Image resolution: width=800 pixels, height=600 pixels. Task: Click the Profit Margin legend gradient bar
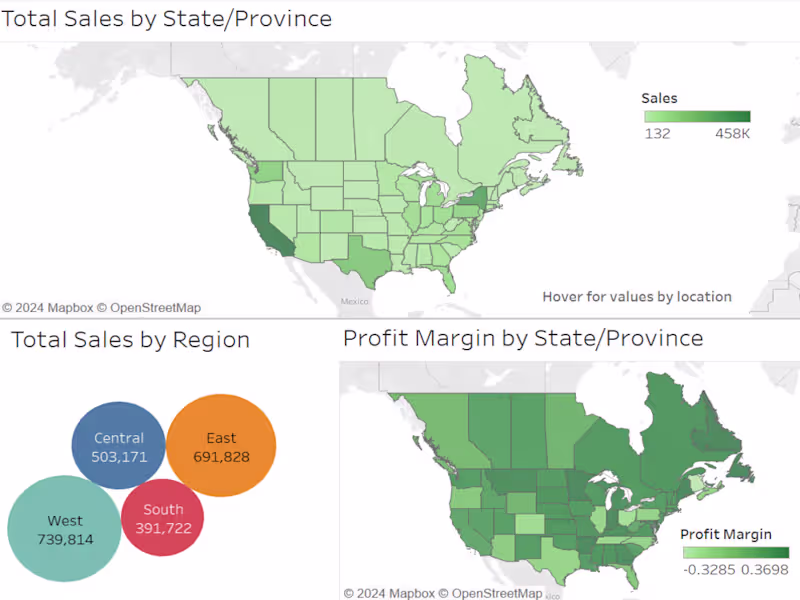coord(736,552)
